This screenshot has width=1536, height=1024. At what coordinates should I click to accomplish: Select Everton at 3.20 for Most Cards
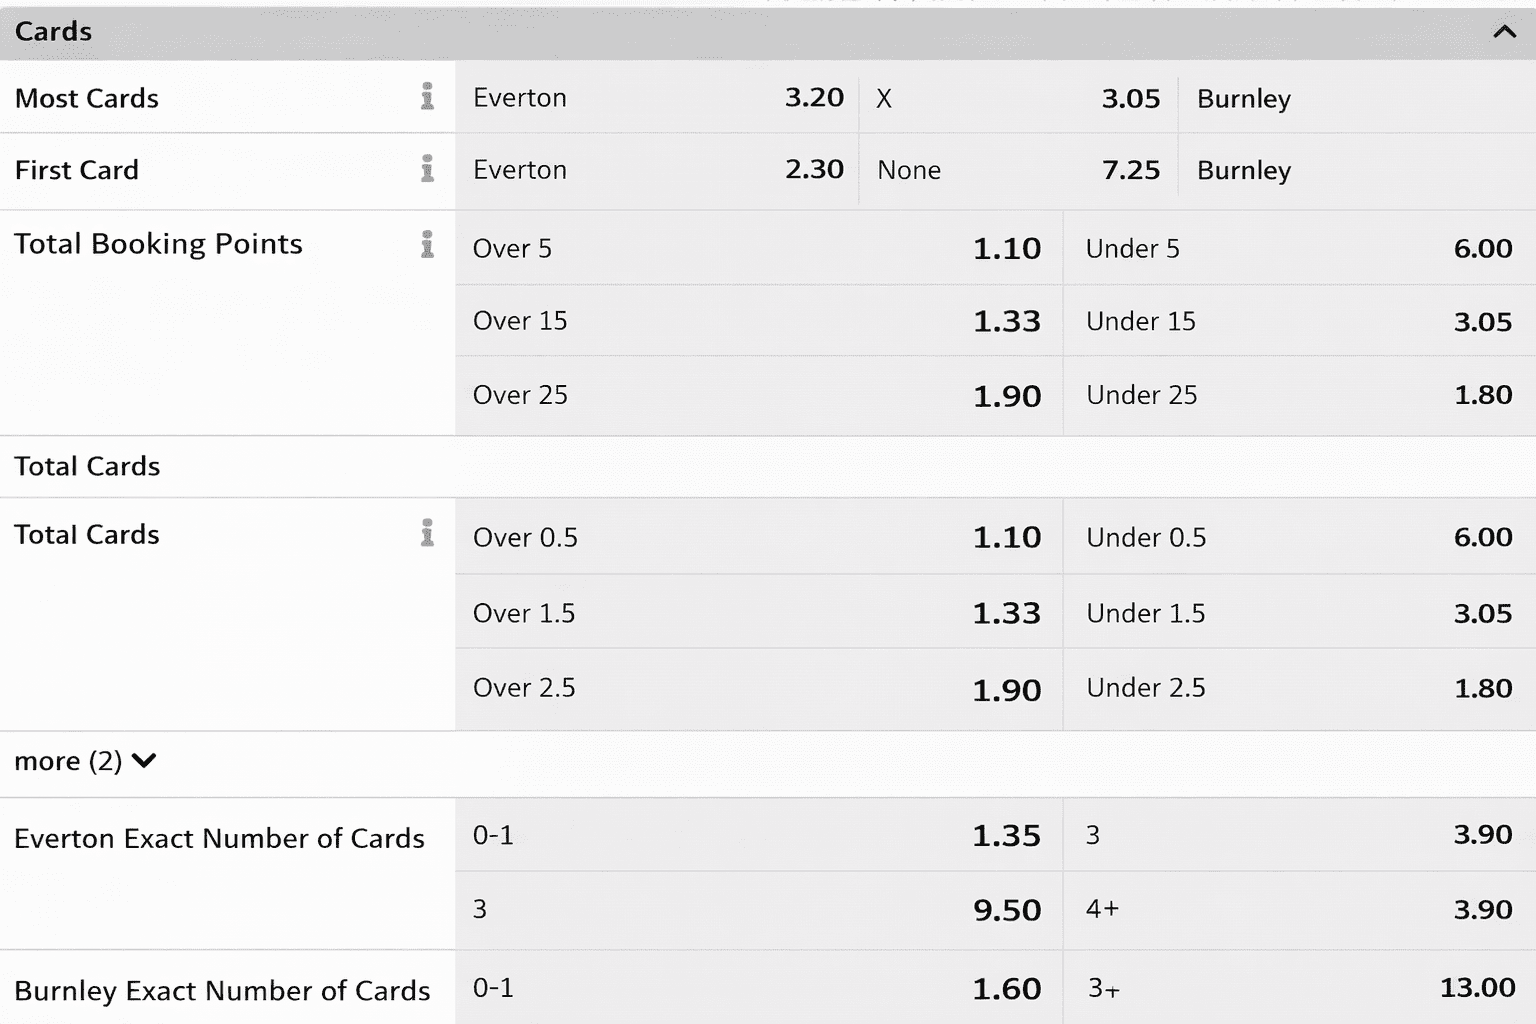655,98
